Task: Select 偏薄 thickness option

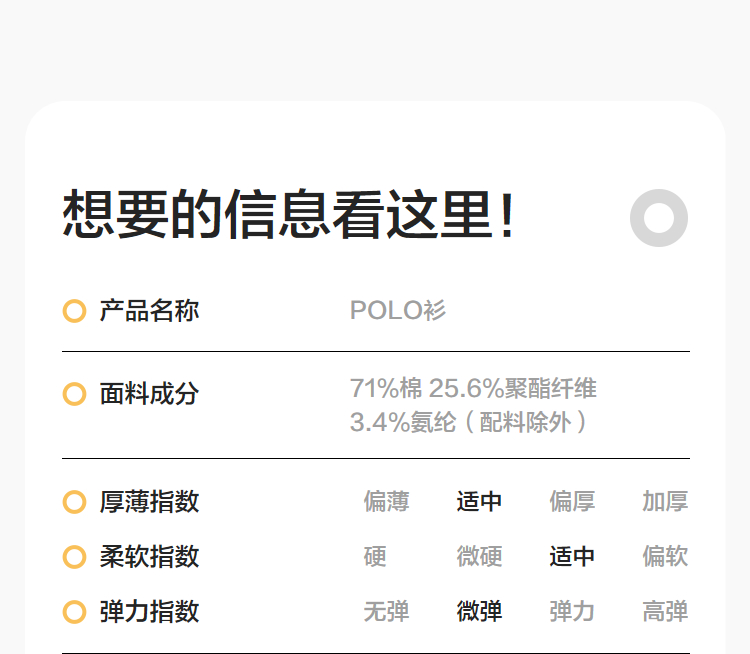Action: (x=386, y=502)
